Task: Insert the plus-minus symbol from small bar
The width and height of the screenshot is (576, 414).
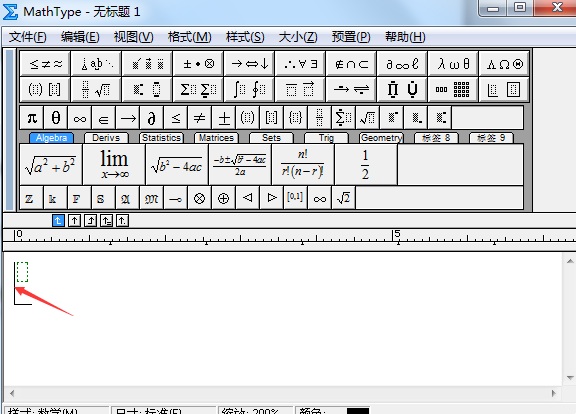Action: coord(224,118)
